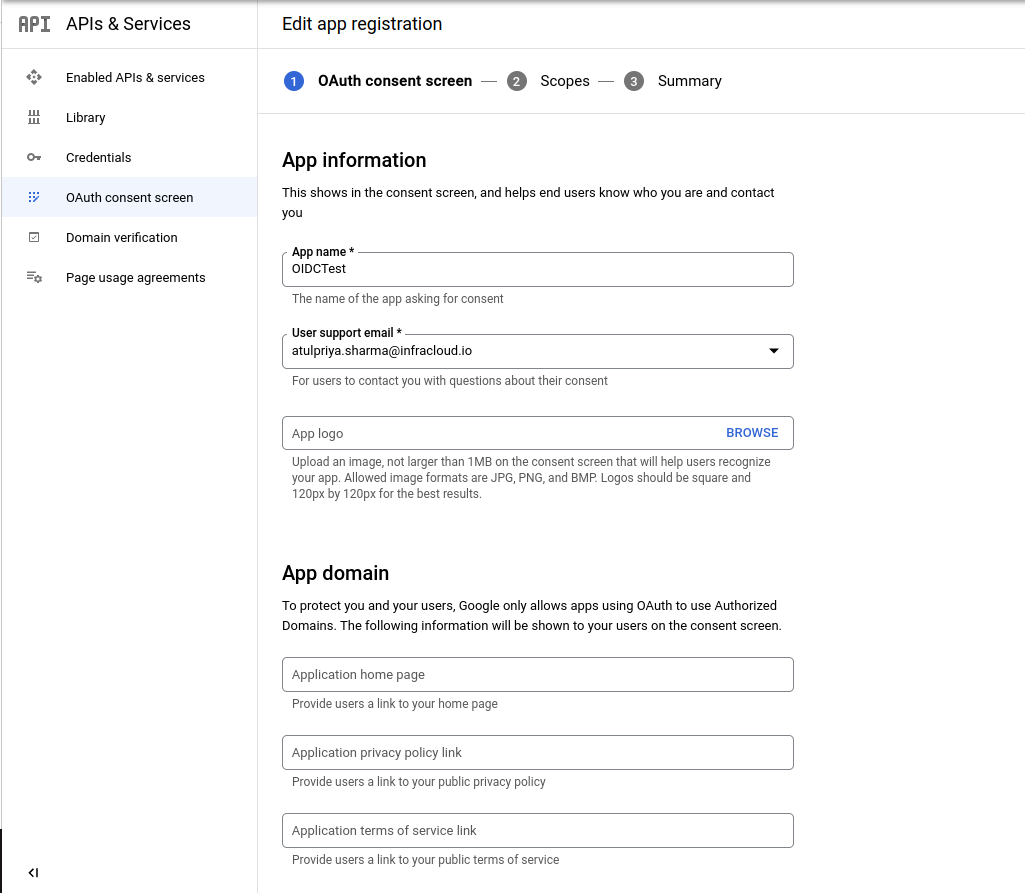1025x893 pixels.
Task: Open Enabled APIs & services
Action: point(129,78)
